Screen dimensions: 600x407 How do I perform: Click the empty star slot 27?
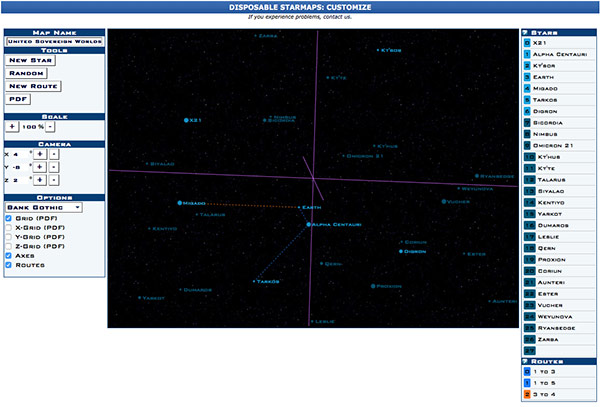(x=530, y=351)
